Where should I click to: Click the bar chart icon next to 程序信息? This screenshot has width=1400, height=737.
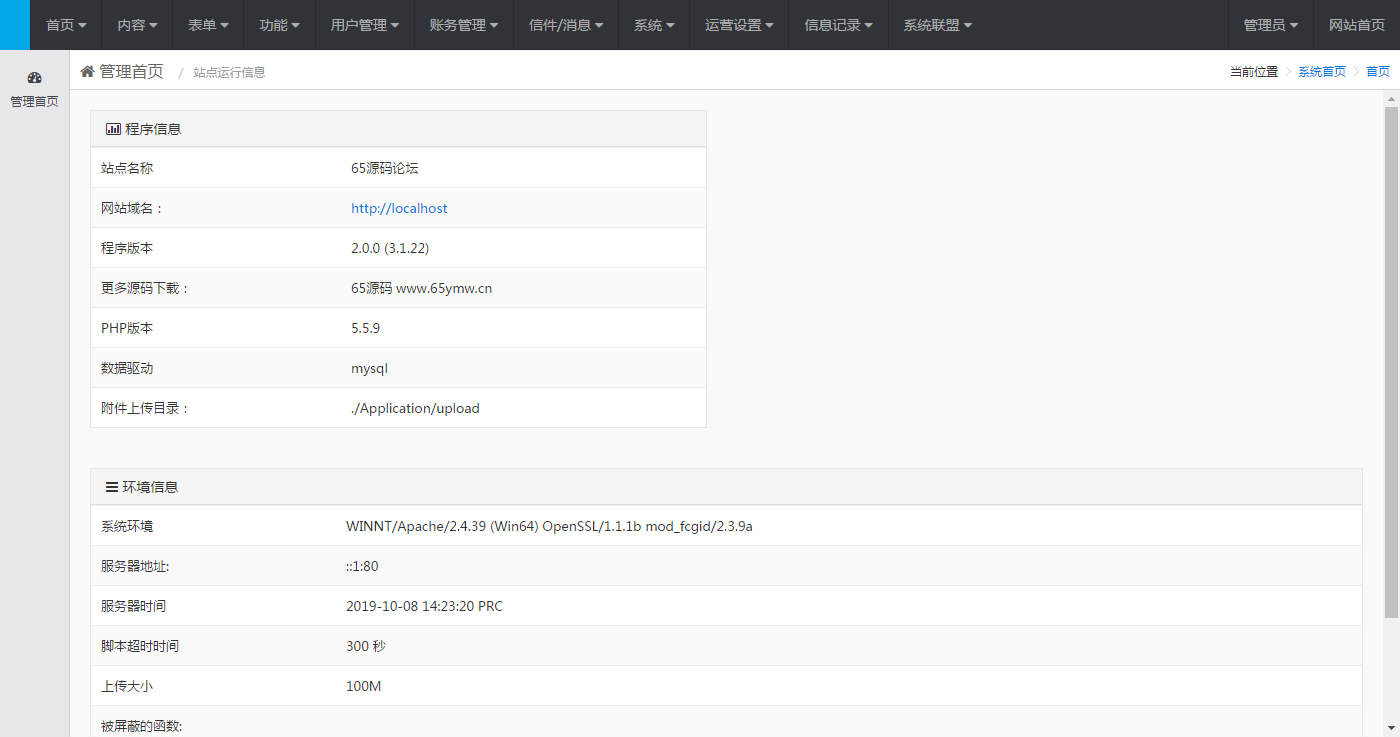click(113, 129)
